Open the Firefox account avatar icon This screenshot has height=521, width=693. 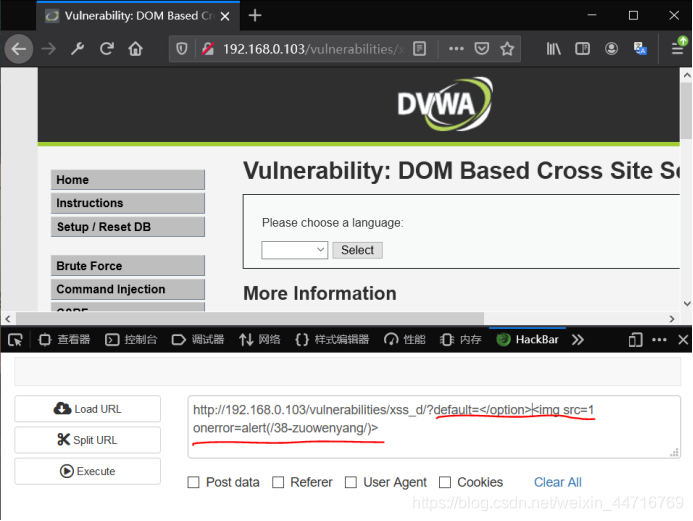click(611, 49)
